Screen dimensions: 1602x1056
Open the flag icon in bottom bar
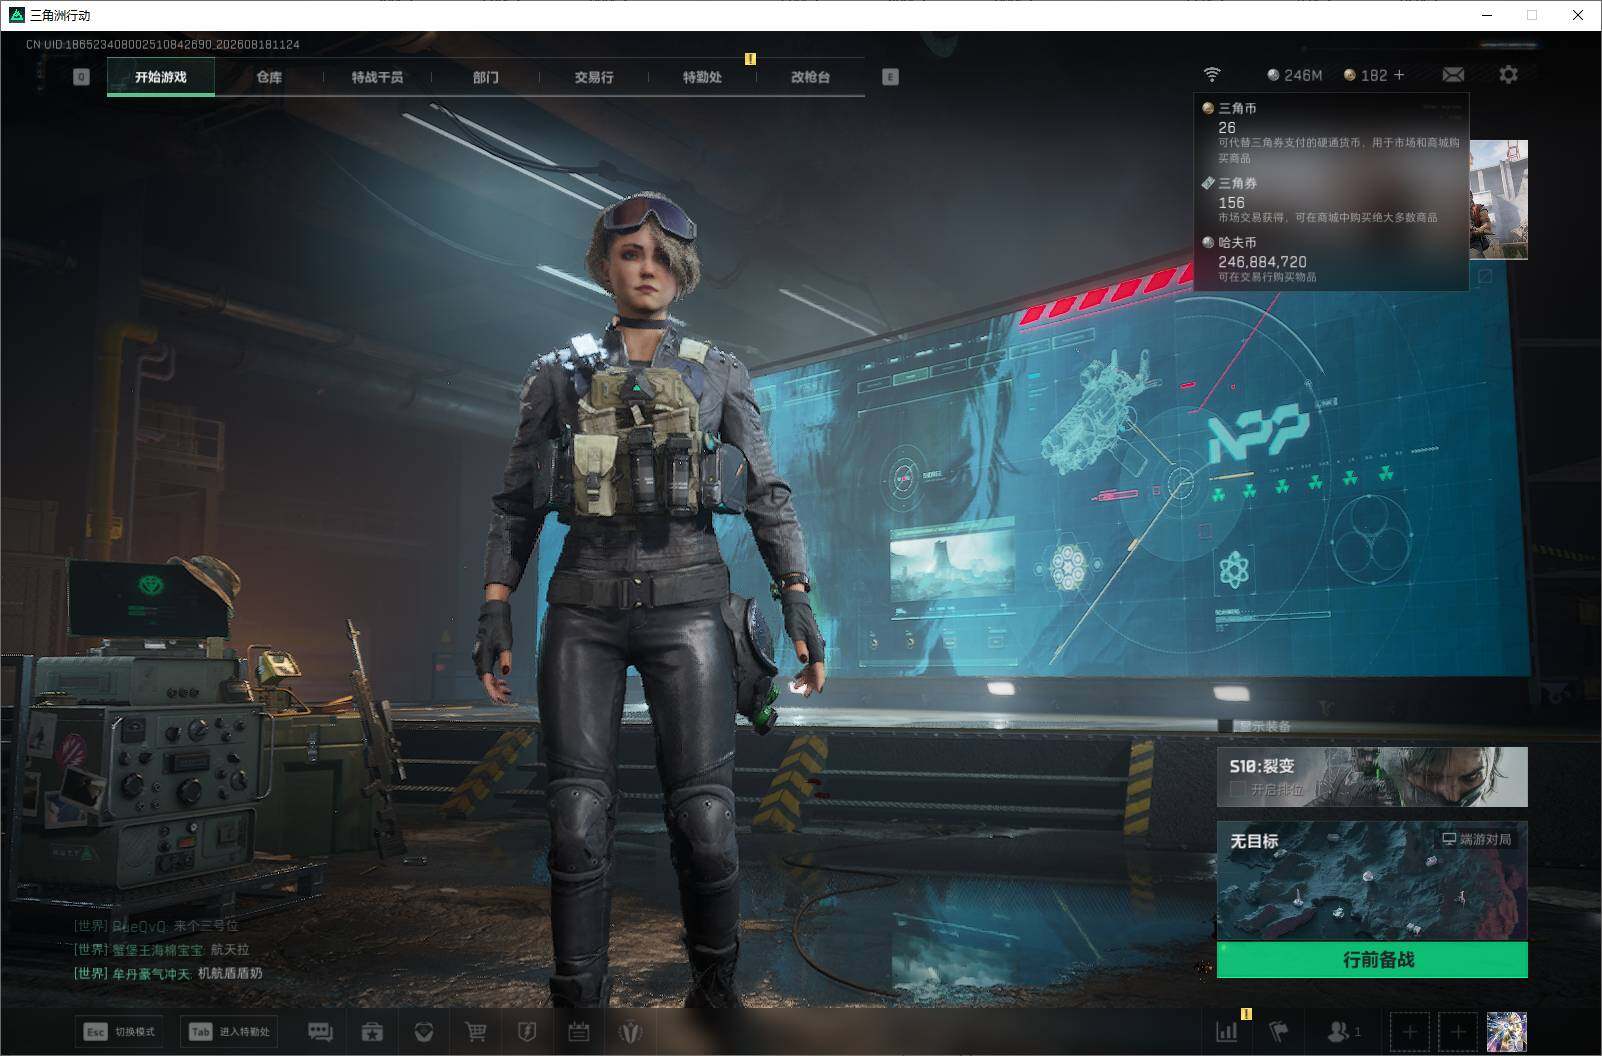tap(1279, 1032)
